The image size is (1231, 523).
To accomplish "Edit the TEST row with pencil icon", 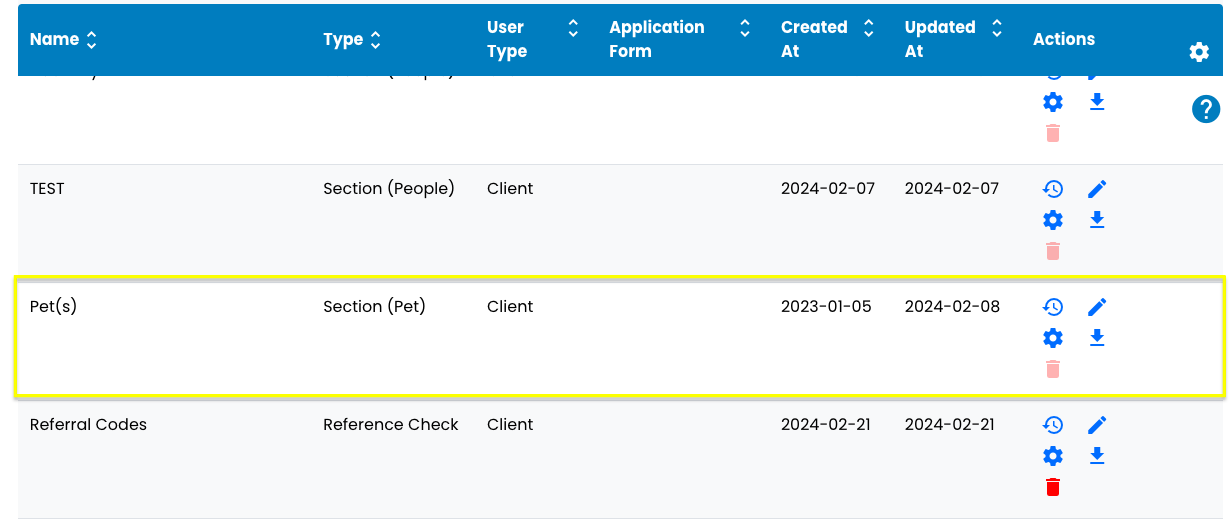I will (x=1097, y=189).
